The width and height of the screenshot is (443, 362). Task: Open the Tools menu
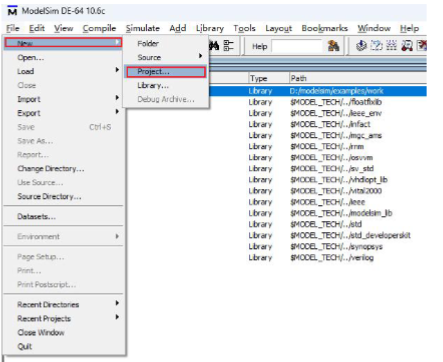coord(244,28)
